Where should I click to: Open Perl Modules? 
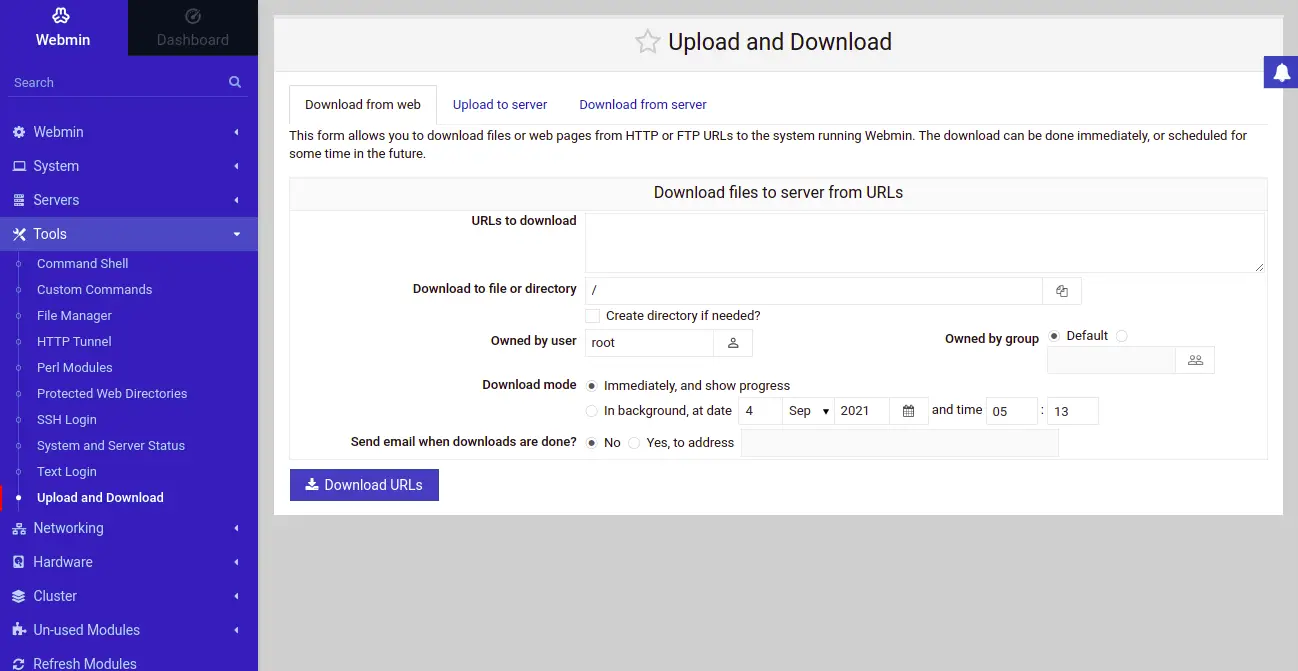pos(74,367)
